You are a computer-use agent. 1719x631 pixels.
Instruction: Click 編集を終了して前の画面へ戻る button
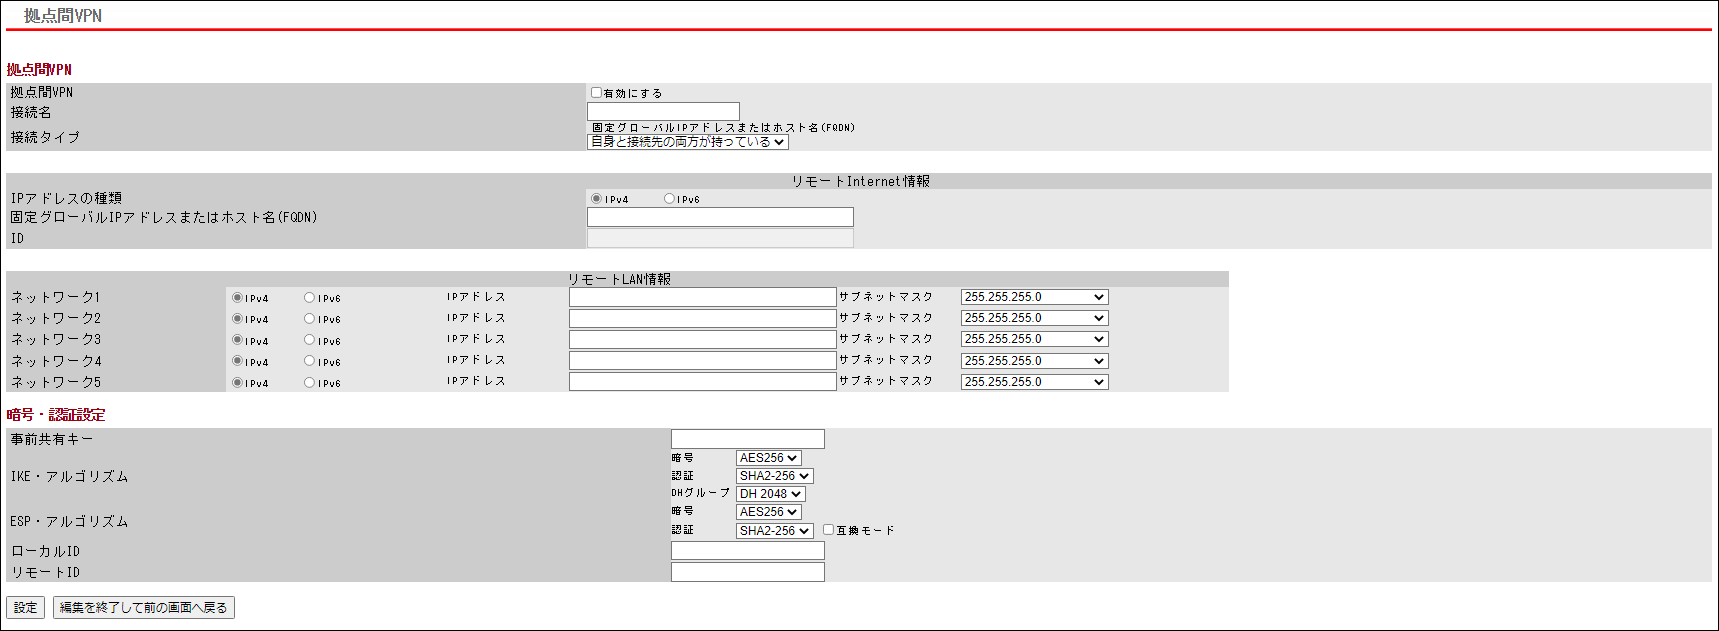(x=144, y=607)
